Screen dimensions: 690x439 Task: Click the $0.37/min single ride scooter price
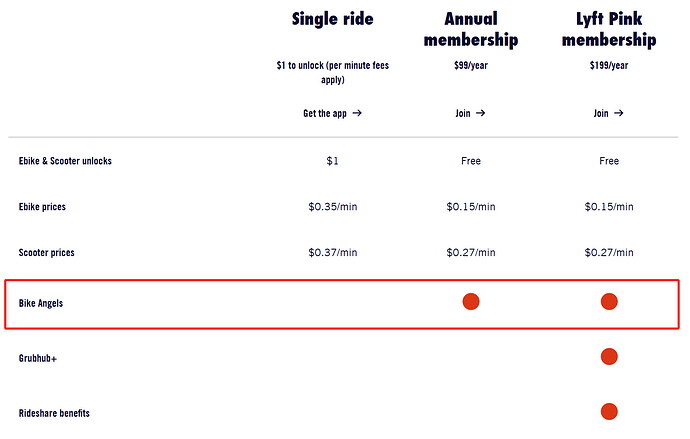coord(332,253)
